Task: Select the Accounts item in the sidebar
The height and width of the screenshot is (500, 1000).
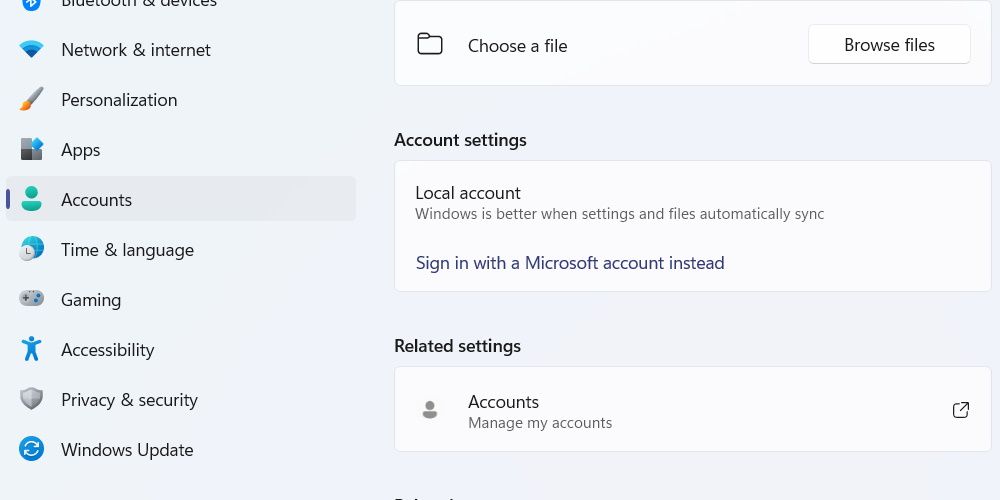Action: [x=96, y=200]
